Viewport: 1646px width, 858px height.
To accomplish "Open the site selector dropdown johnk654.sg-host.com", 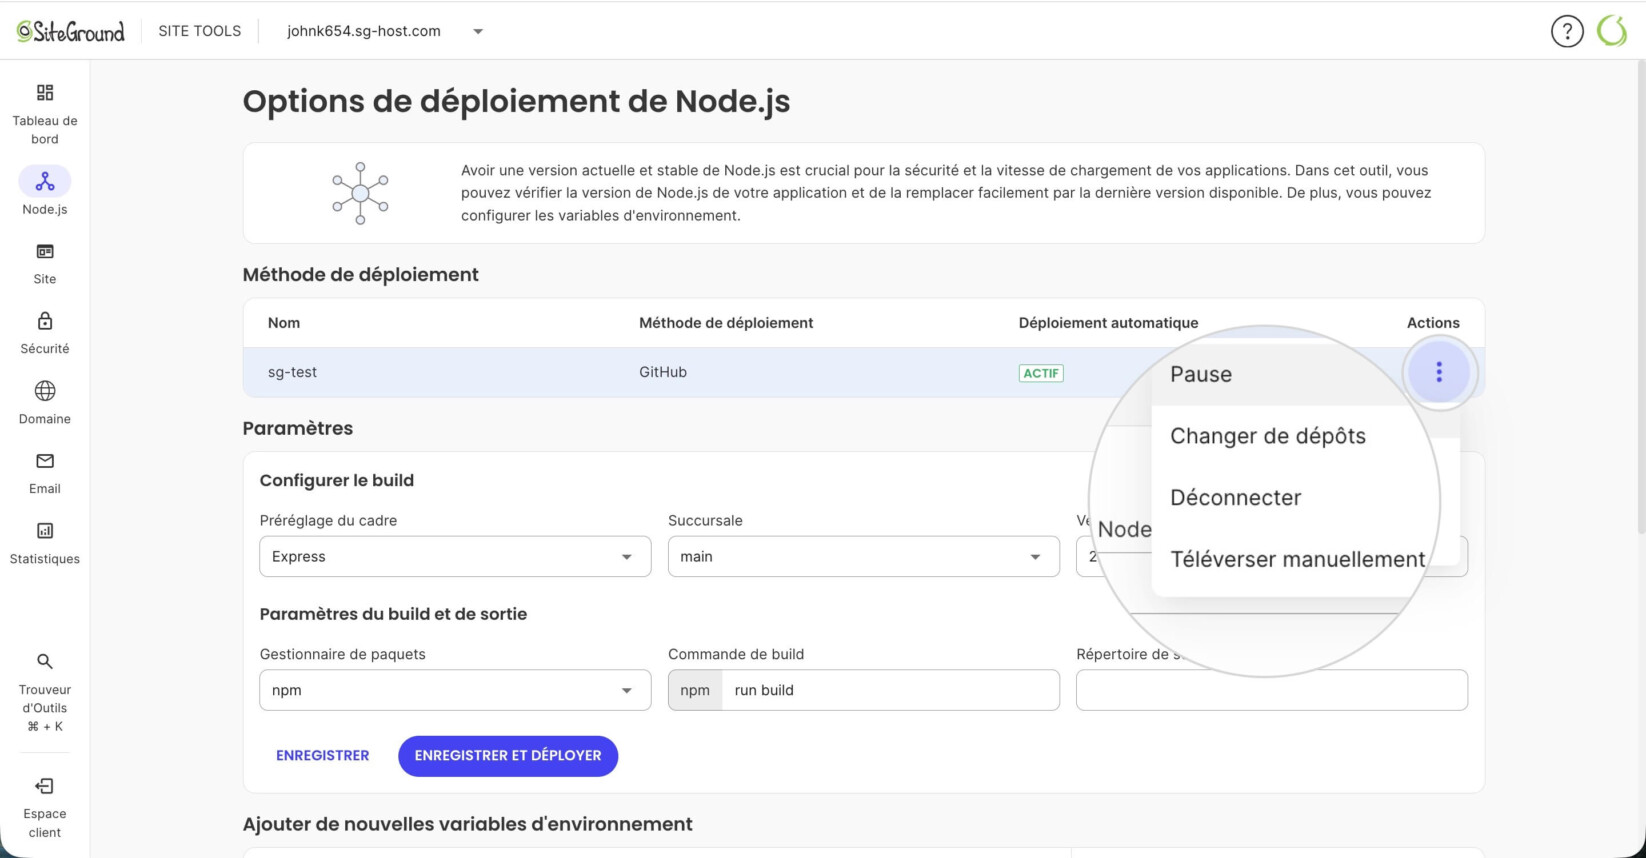I will 384,31.
